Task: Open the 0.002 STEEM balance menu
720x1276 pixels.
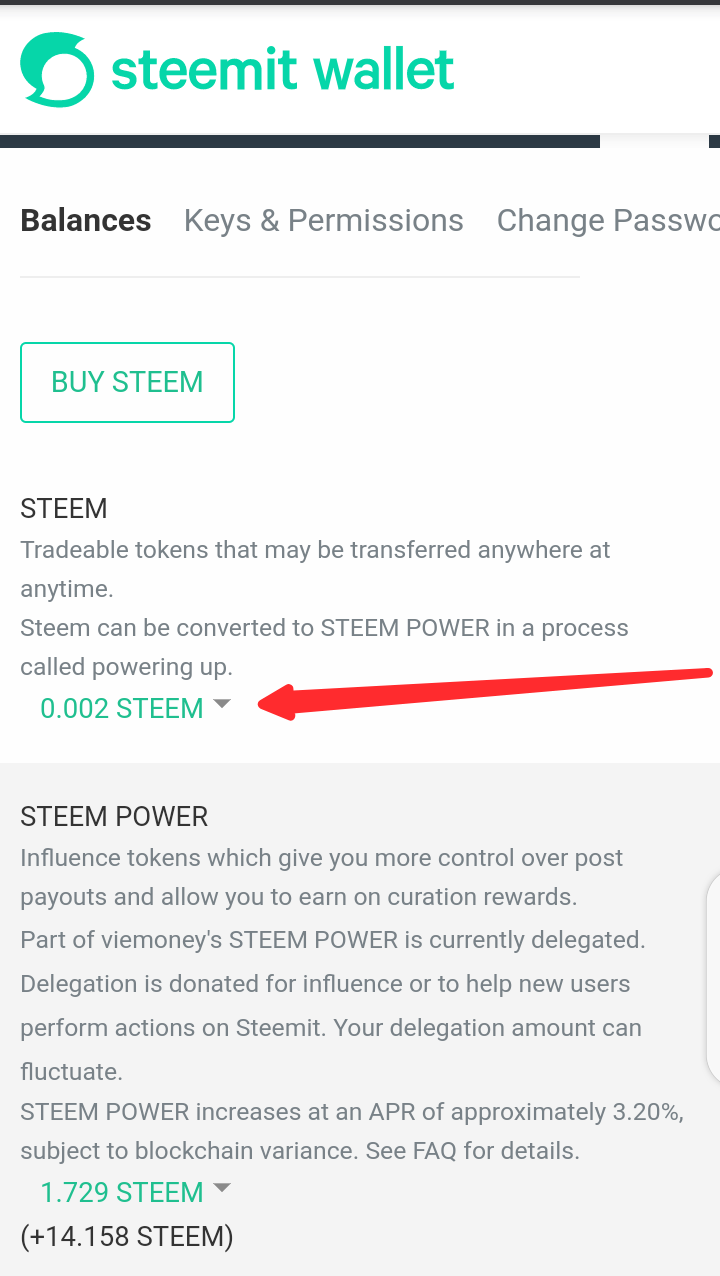Action: pos(122,708)
